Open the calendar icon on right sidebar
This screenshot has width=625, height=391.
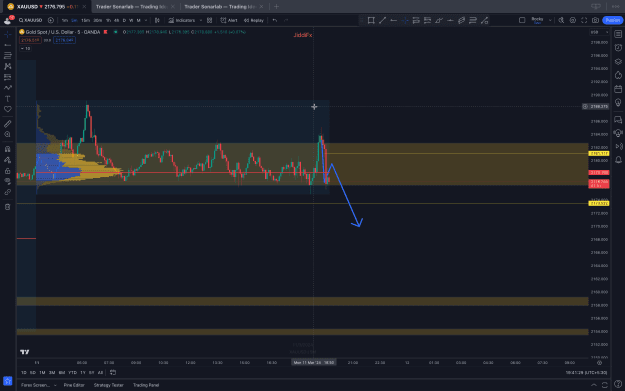point(618,89)
